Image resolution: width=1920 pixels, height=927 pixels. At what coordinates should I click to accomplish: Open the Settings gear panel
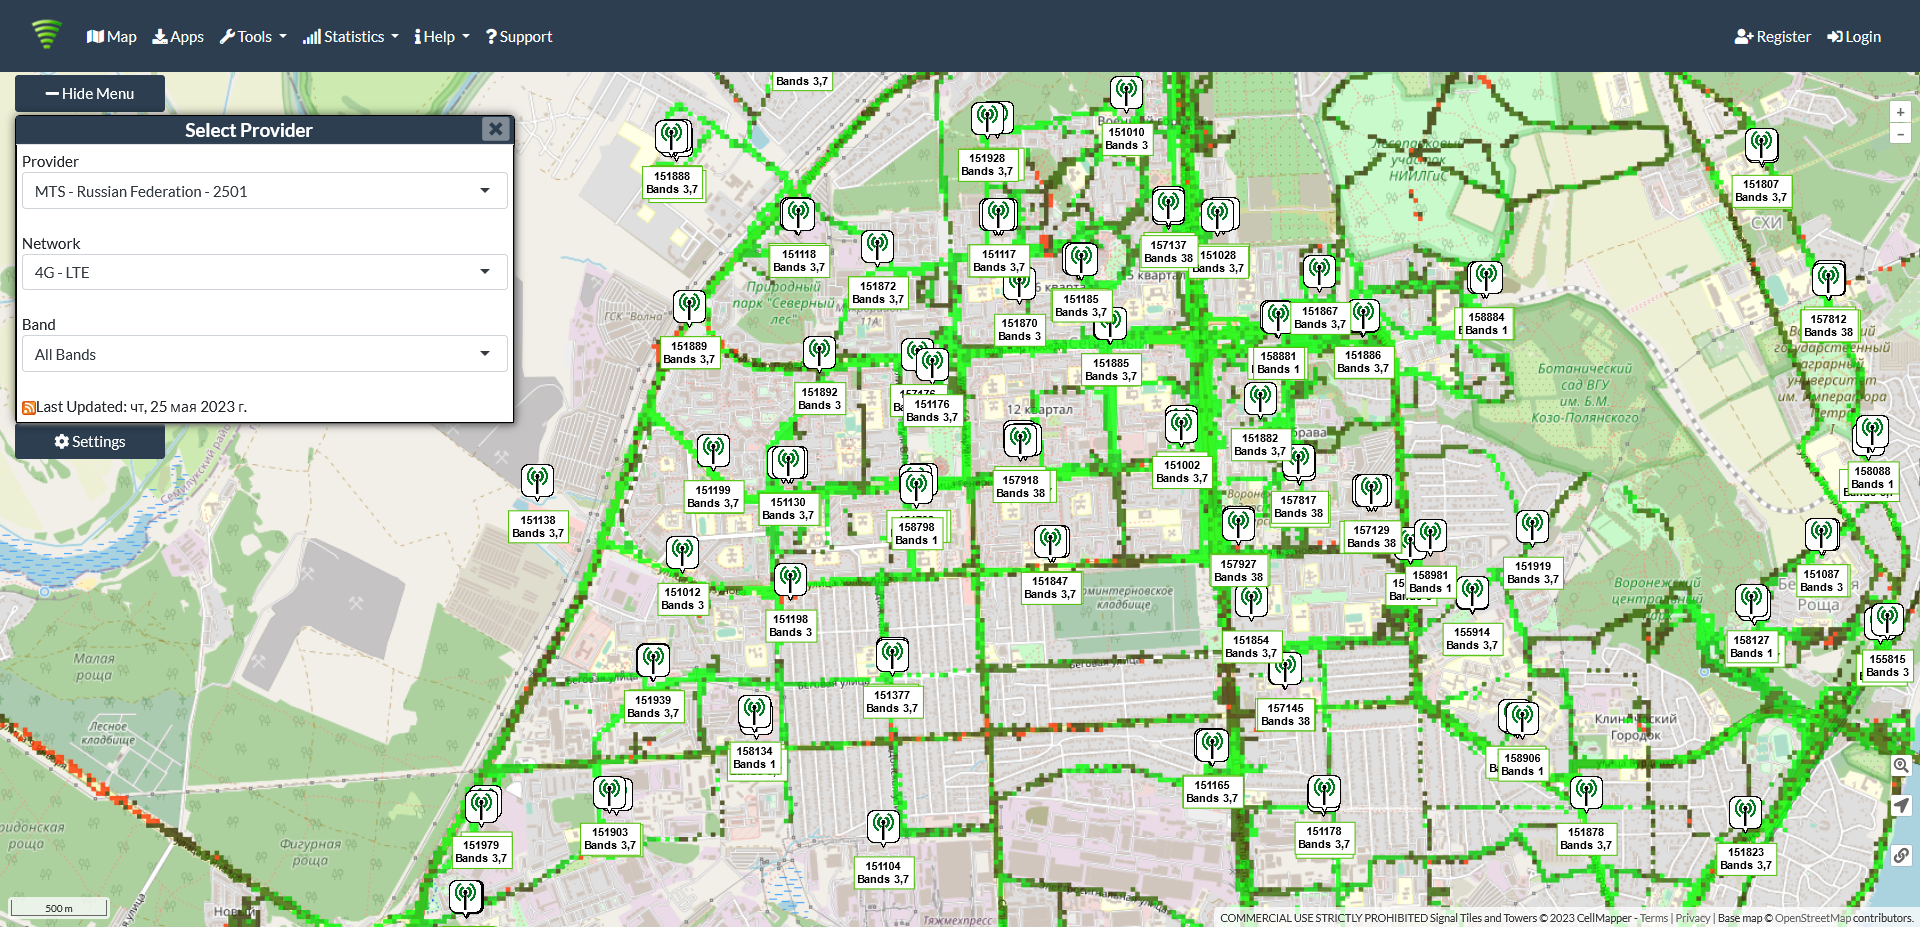(90, 441)
